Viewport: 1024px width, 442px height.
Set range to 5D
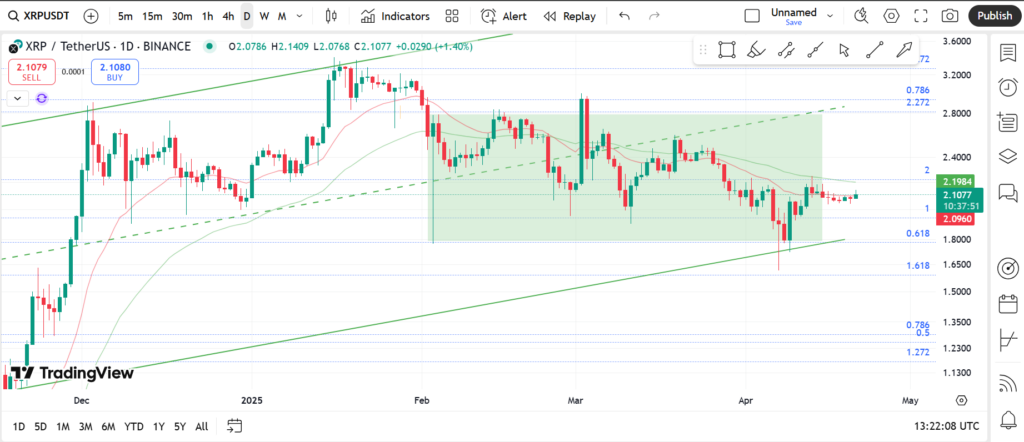40,426
